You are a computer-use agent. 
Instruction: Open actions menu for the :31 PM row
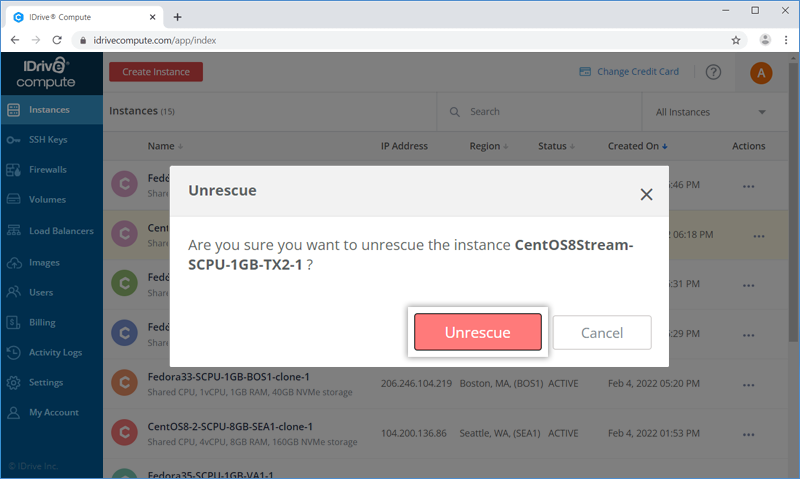(748, 285)
